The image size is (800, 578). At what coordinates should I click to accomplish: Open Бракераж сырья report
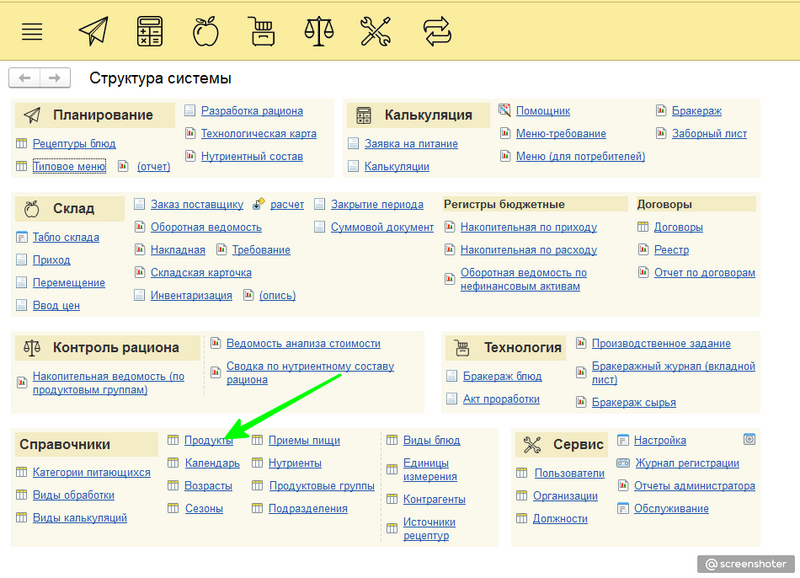(633, 402)
